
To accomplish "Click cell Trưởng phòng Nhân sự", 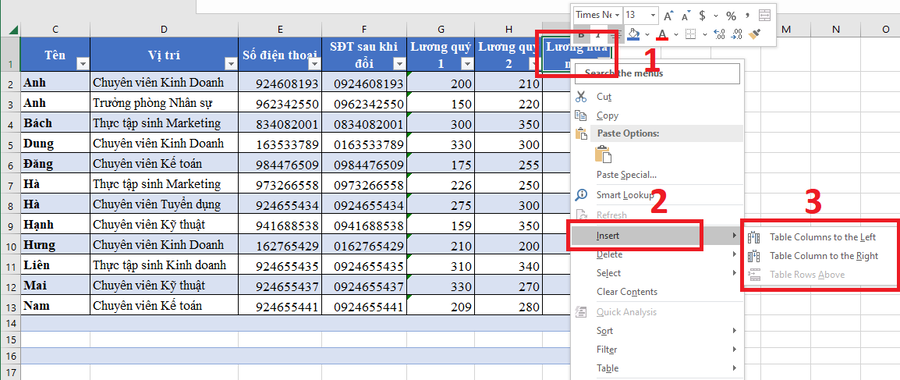I will coord(164,103).
